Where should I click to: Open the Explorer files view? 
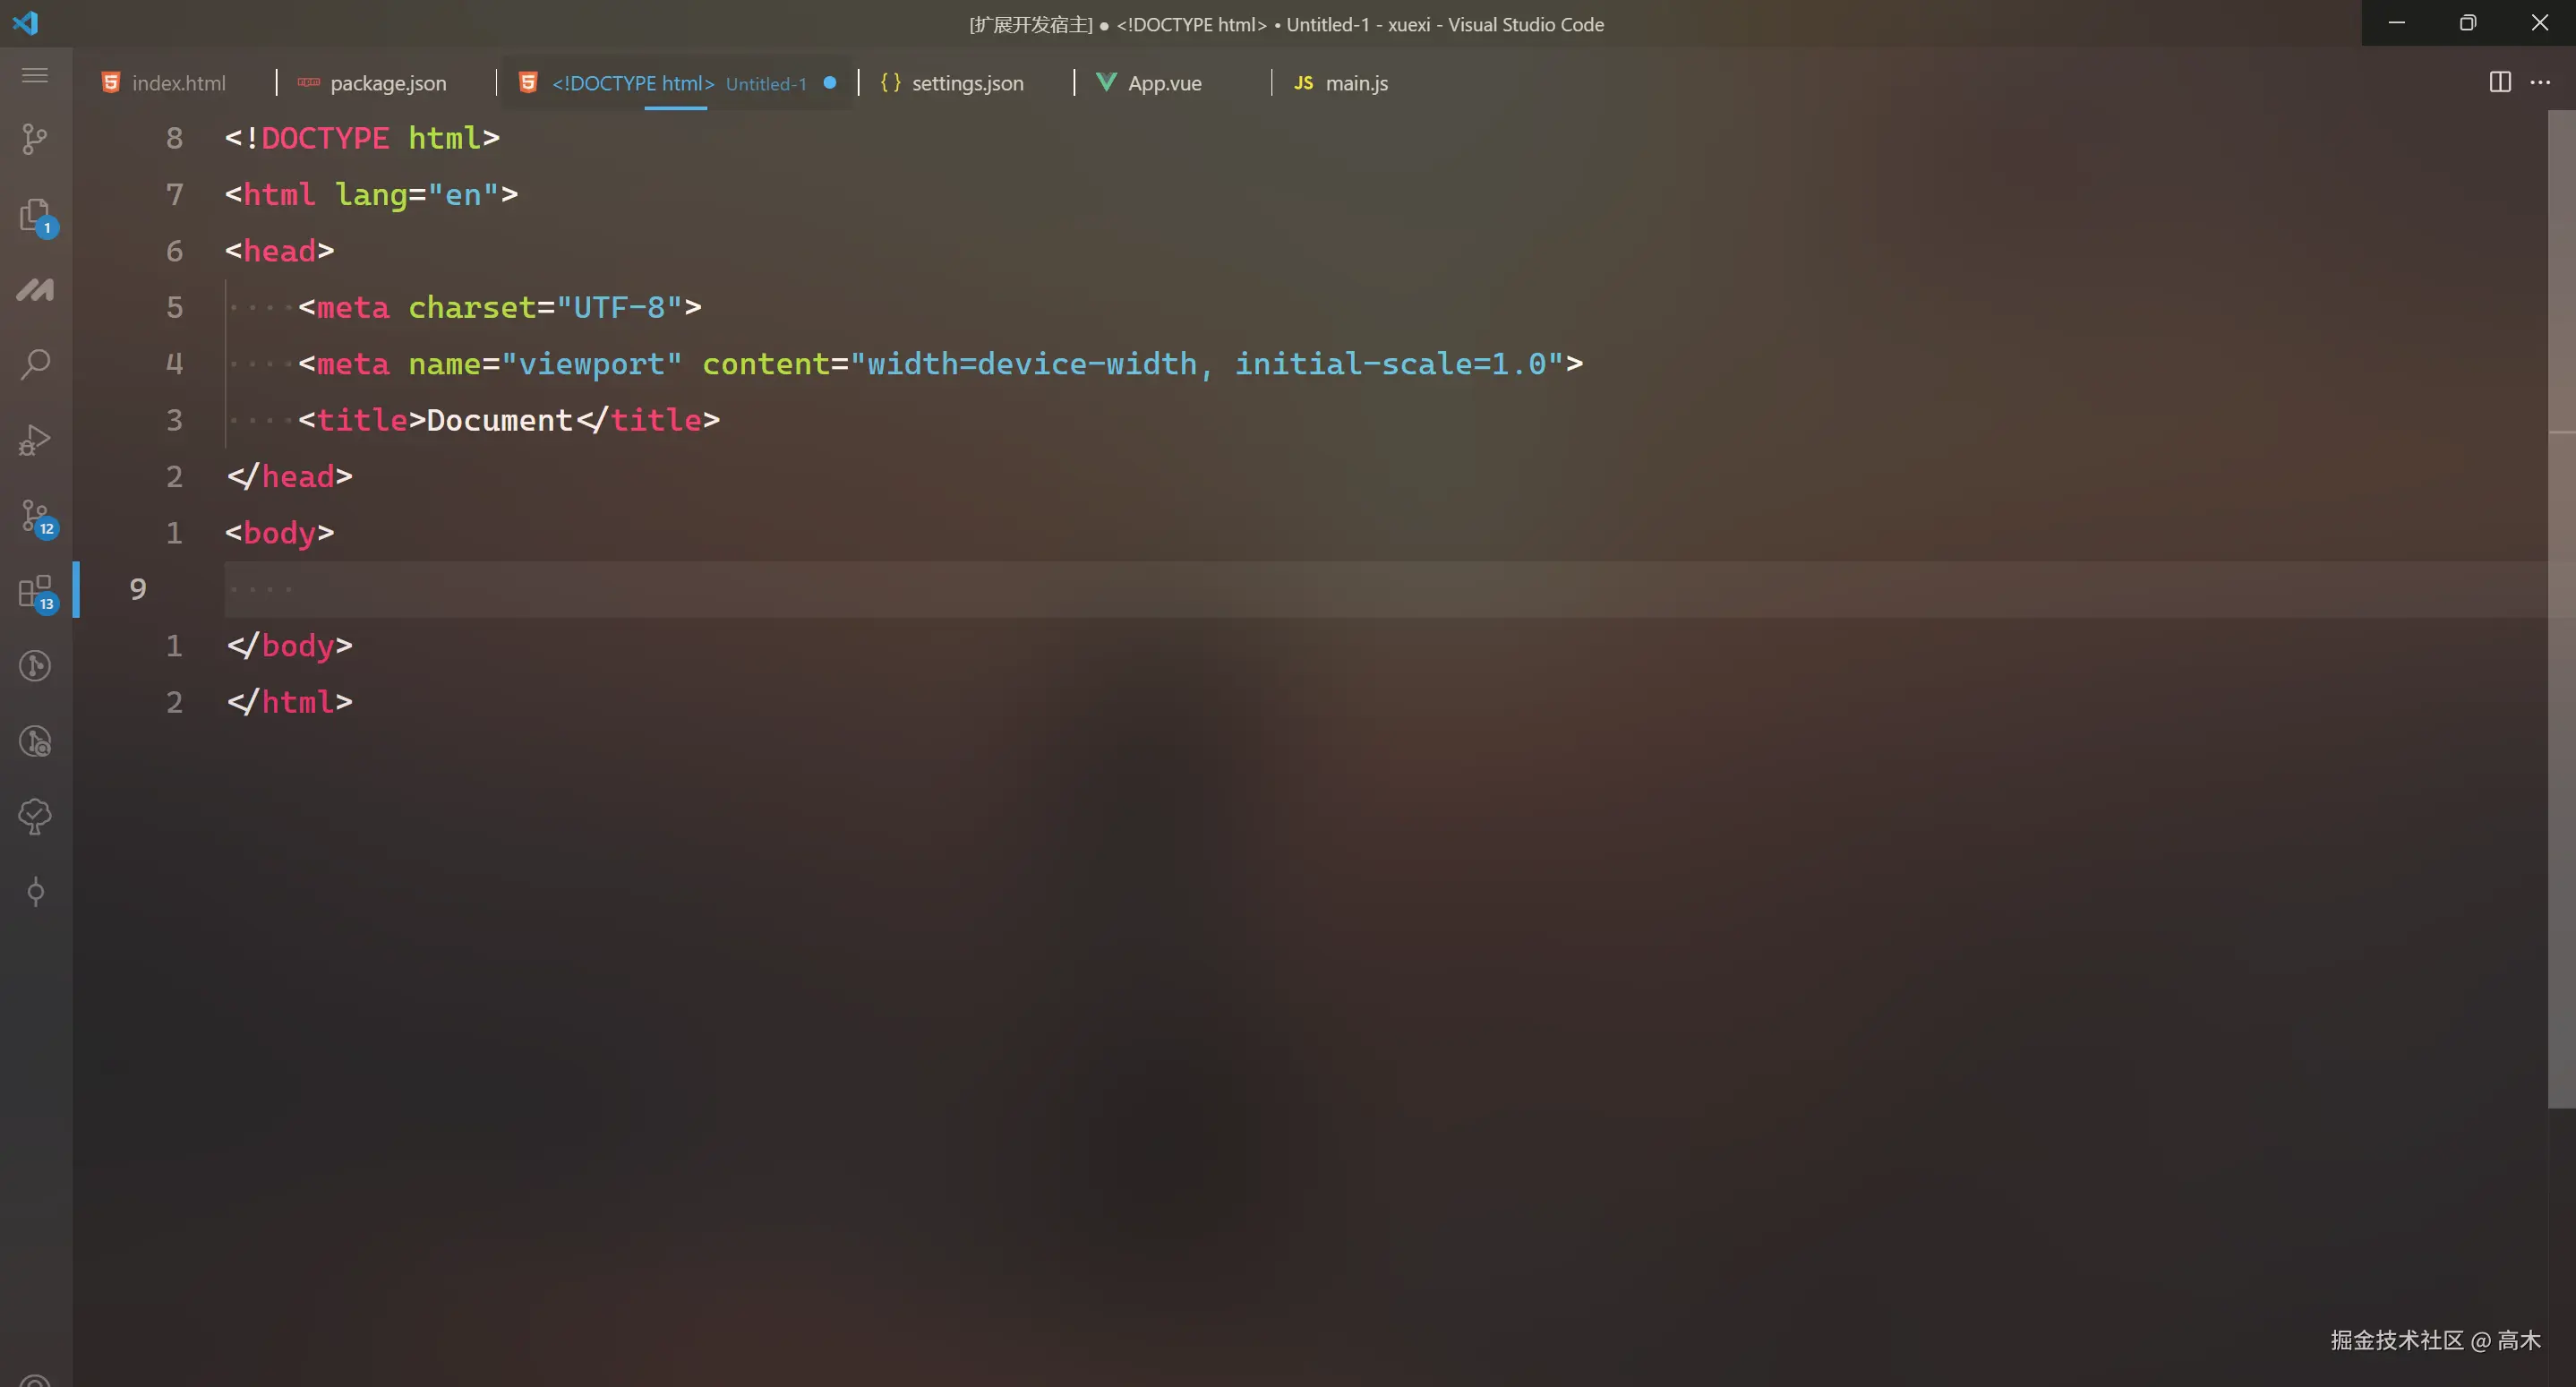pos(35,215)
